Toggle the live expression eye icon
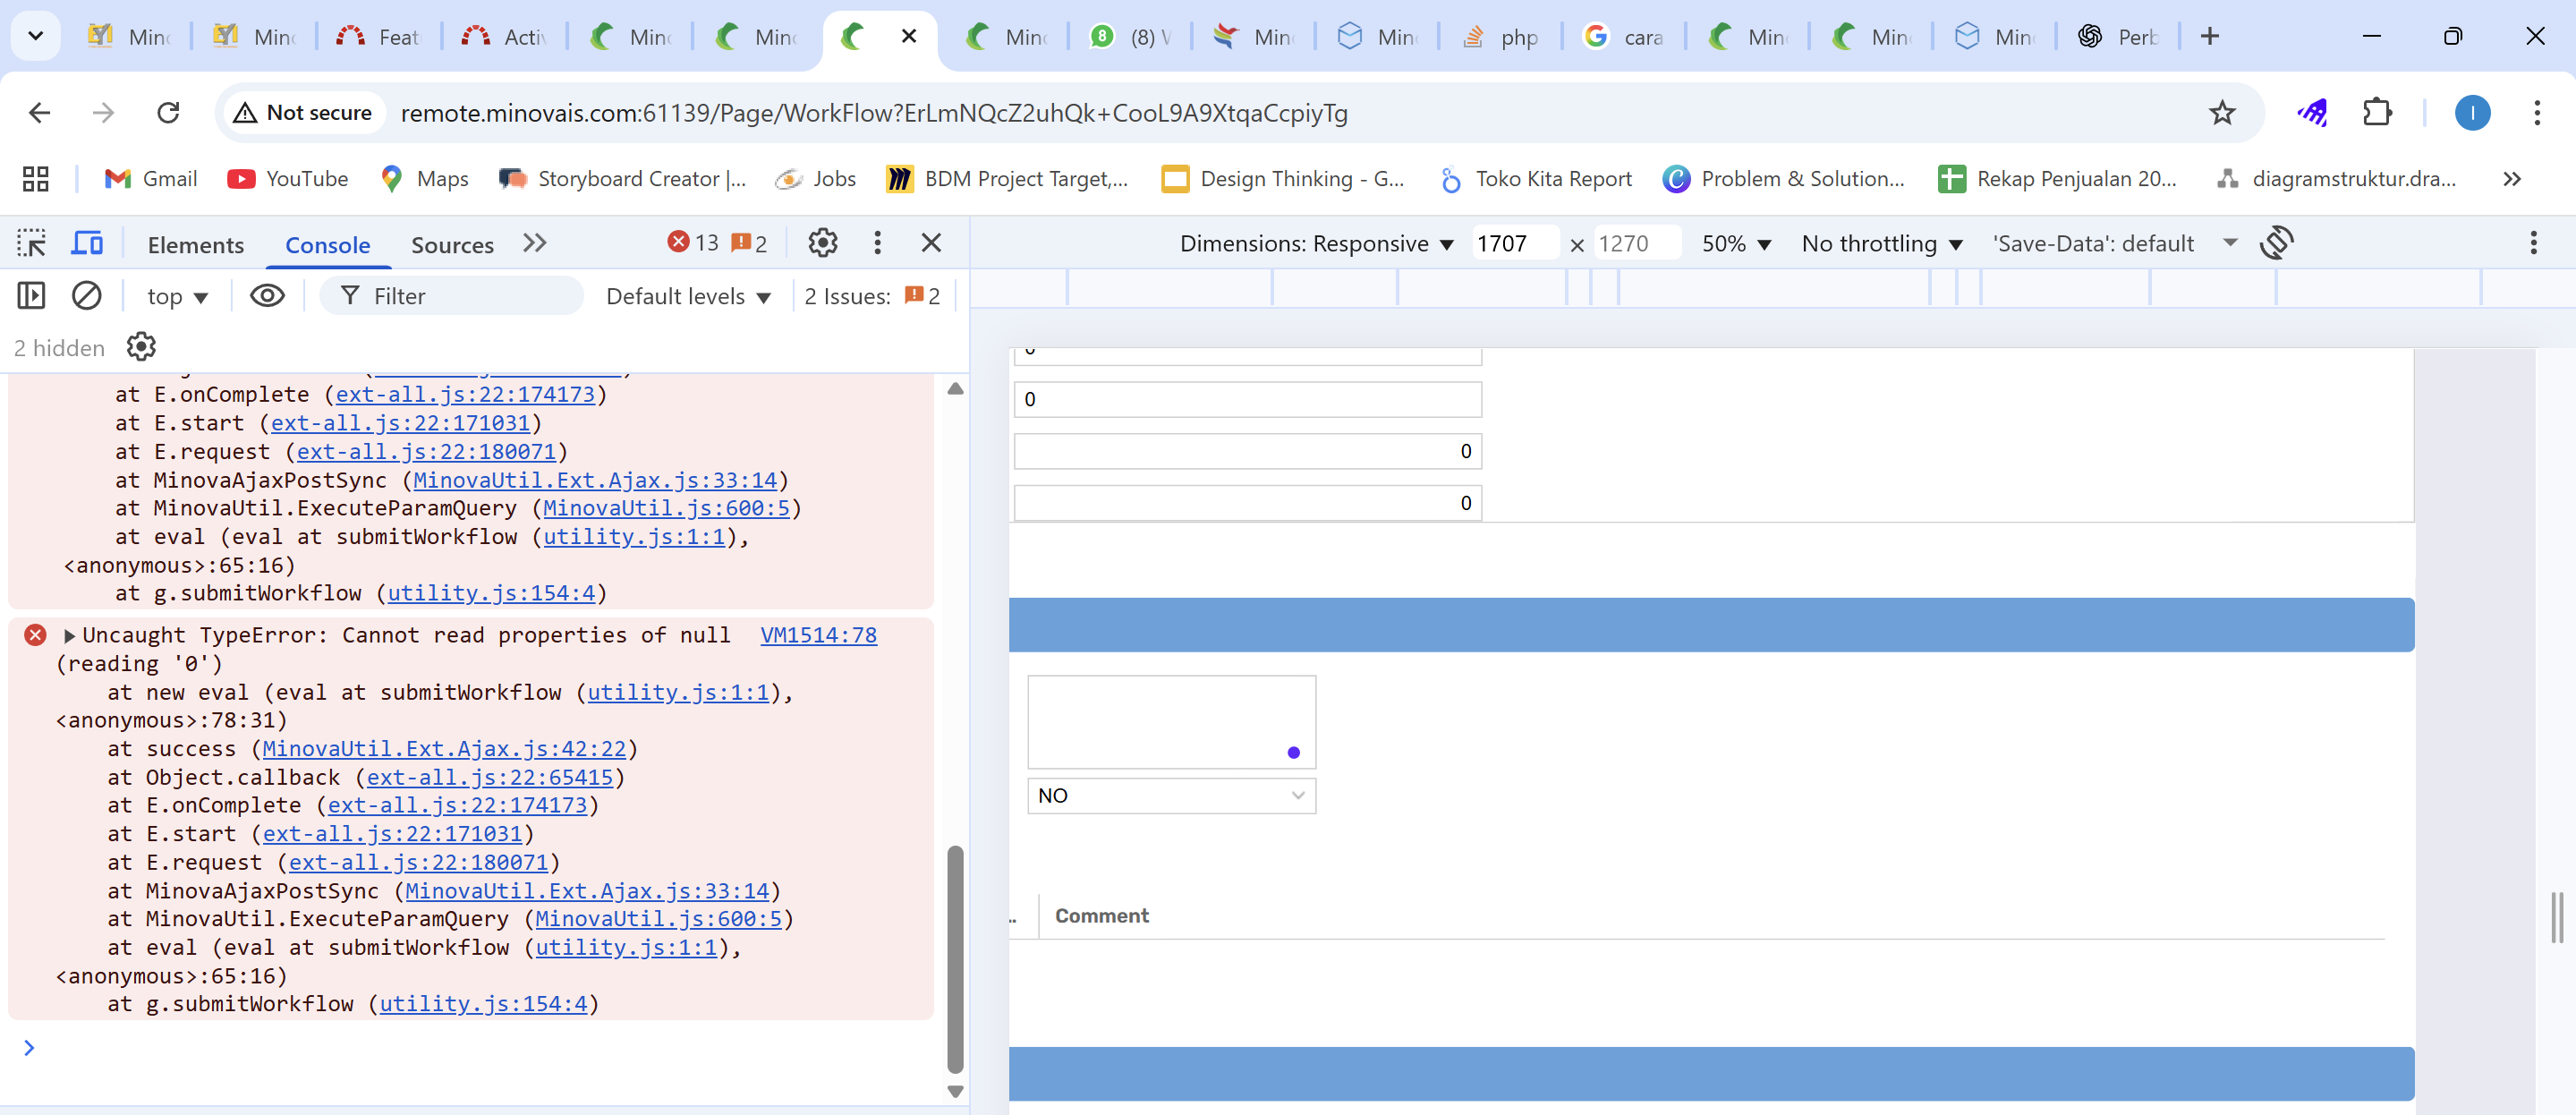Viewport: 2576px width, 1115px height. pyautogui.click(x=267, y=296)
